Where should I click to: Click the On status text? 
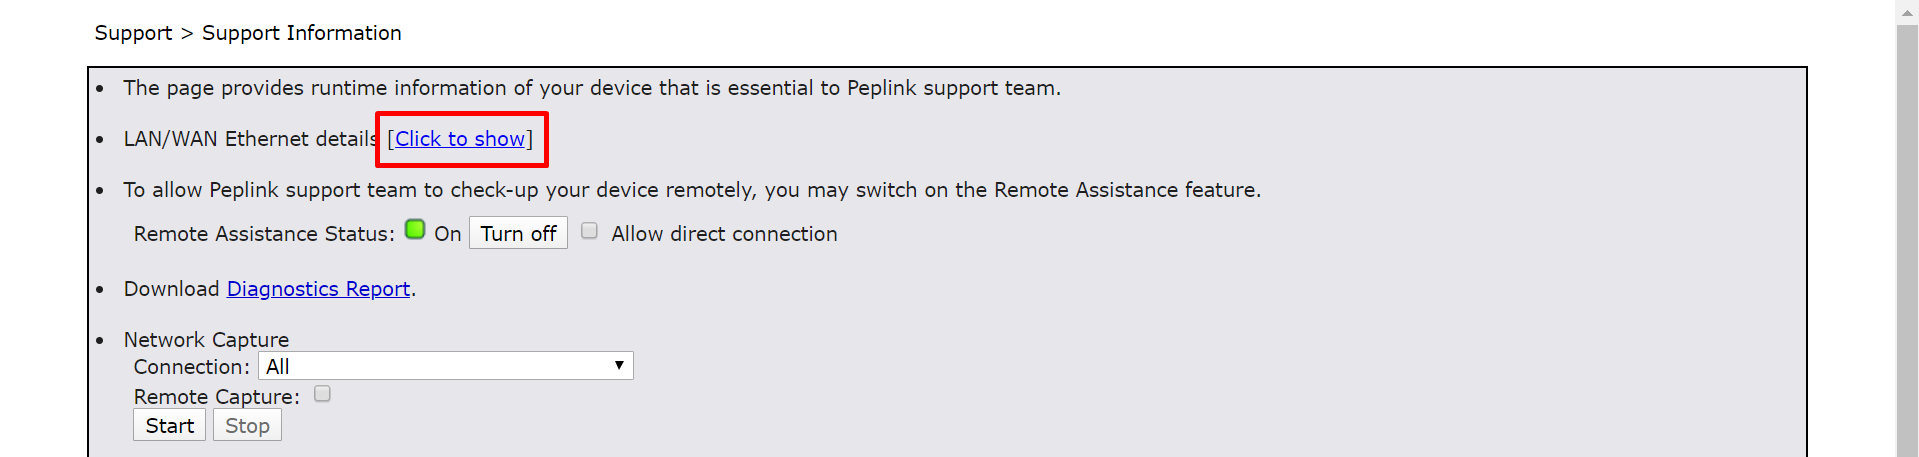[447, 233]
